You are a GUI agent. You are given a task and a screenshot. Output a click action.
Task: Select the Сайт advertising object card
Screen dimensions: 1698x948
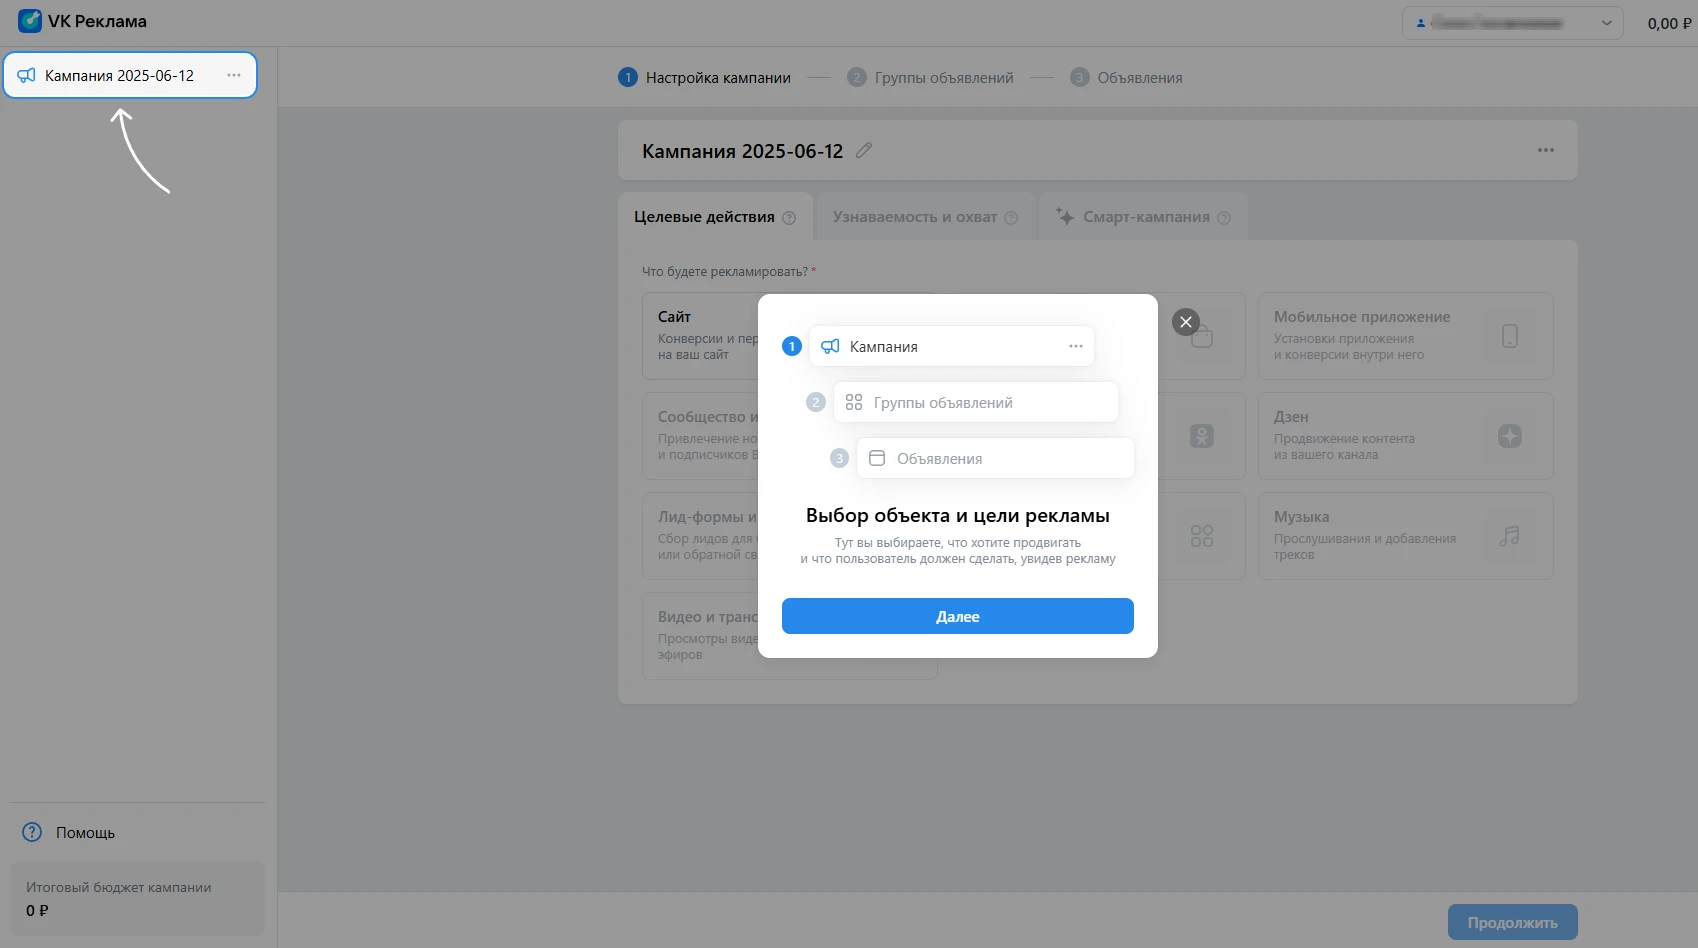[700, 335]
